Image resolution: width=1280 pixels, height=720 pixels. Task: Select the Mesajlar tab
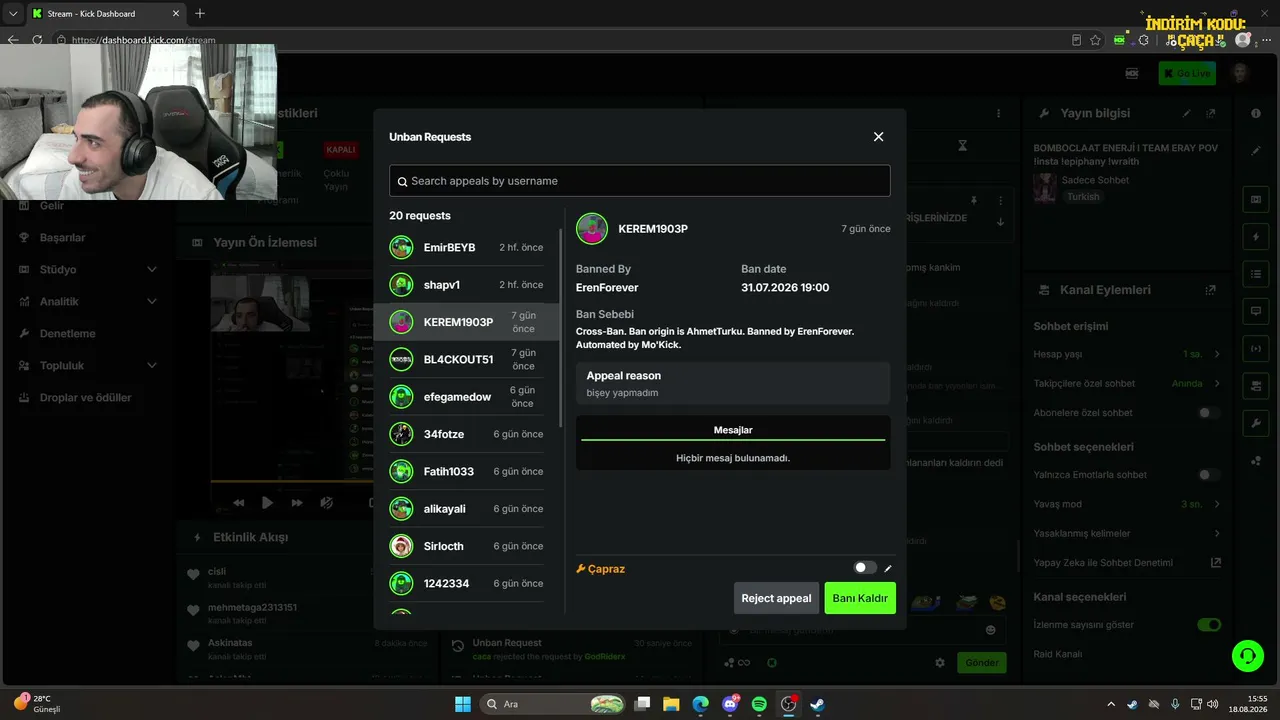tap(733, 430)
